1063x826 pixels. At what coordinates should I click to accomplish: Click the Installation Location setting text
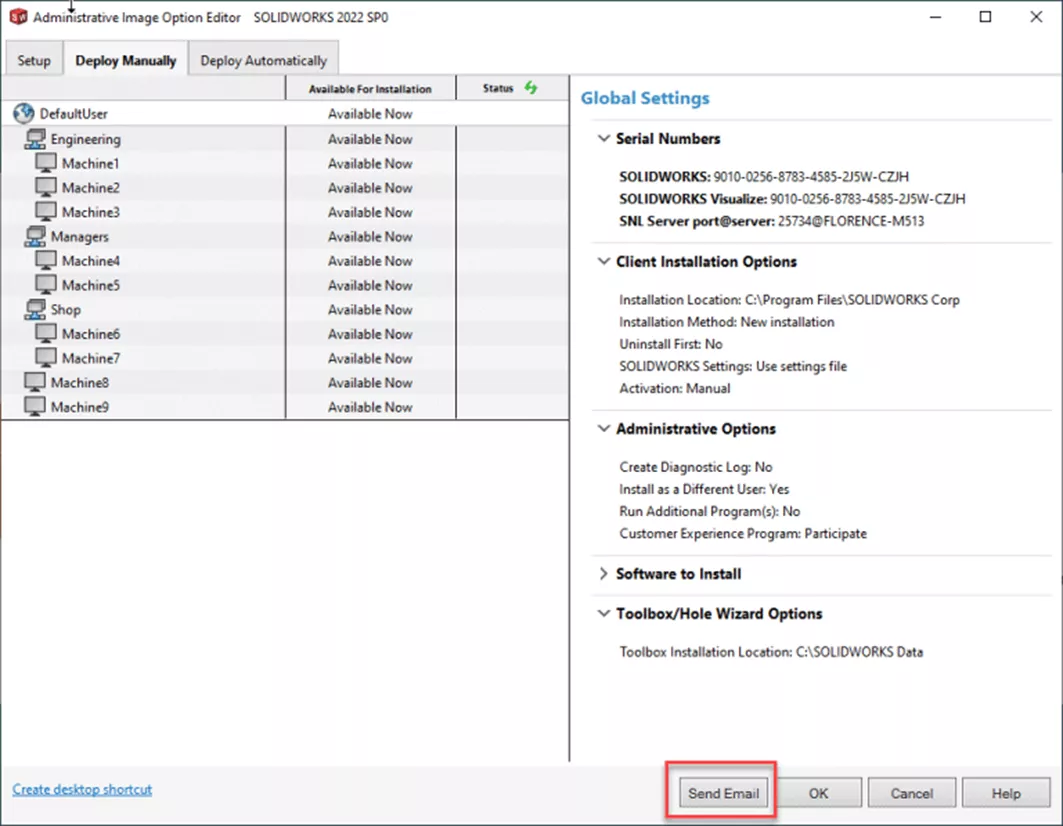tap(789, 300)
